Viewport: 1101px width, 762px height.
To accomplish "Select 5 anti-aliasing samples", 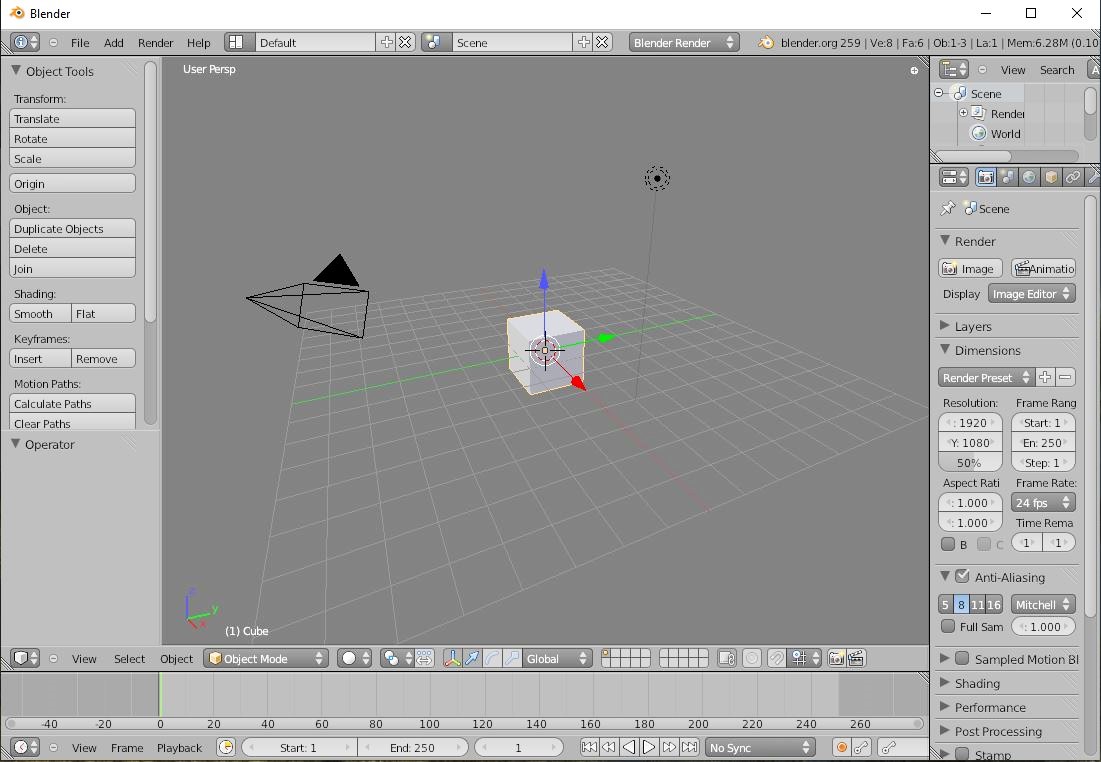I will click(946, 604).
